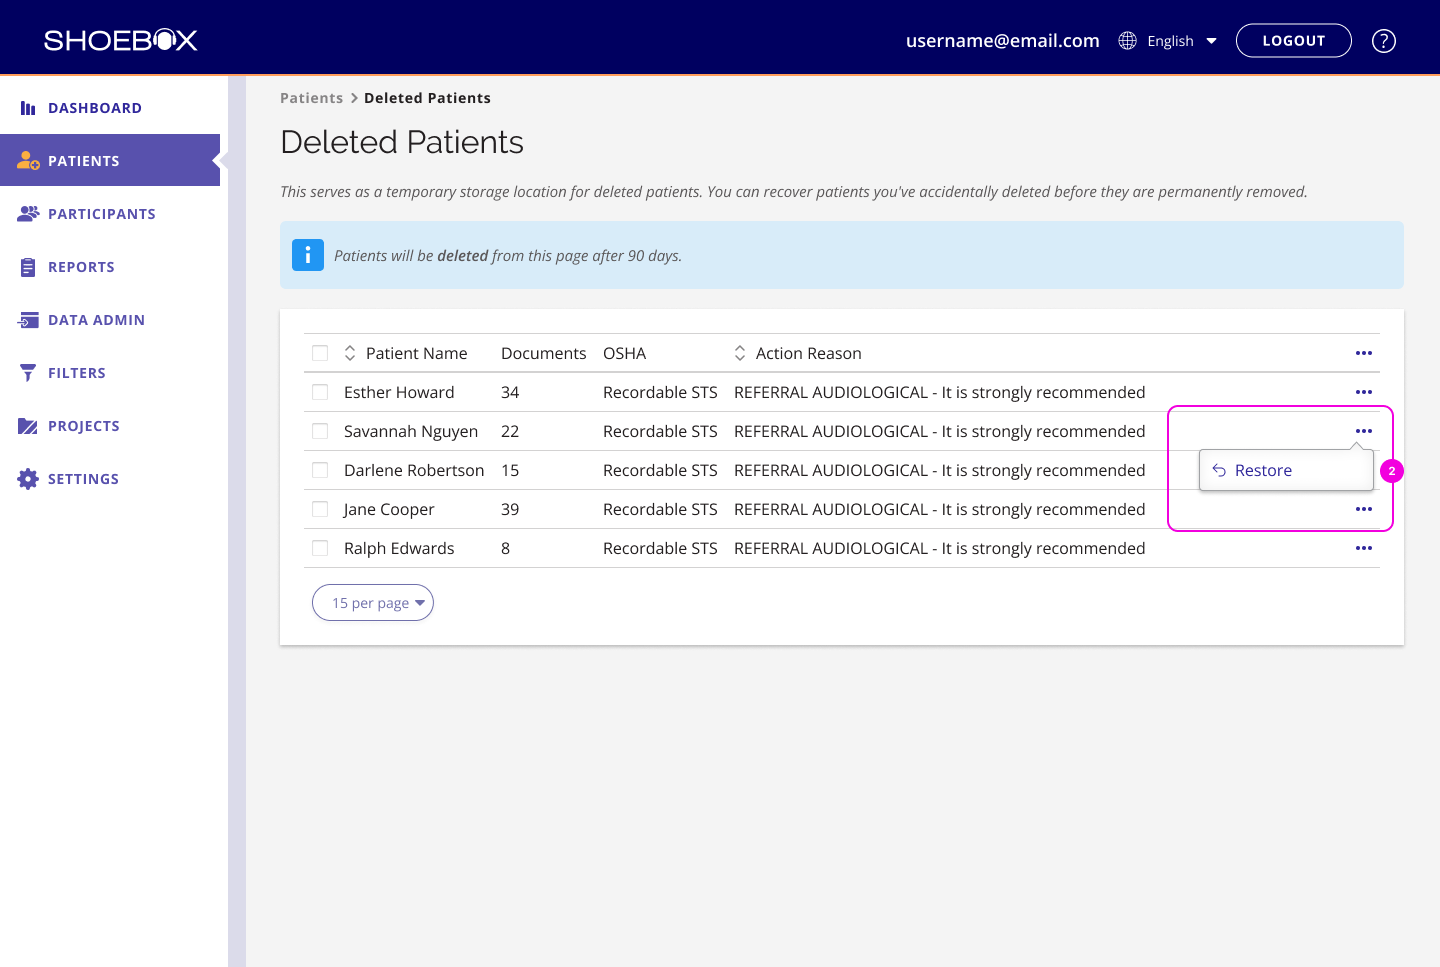Click document count 39
The height and width of the screenshot is (967, 1440).
tap(510, 509)
